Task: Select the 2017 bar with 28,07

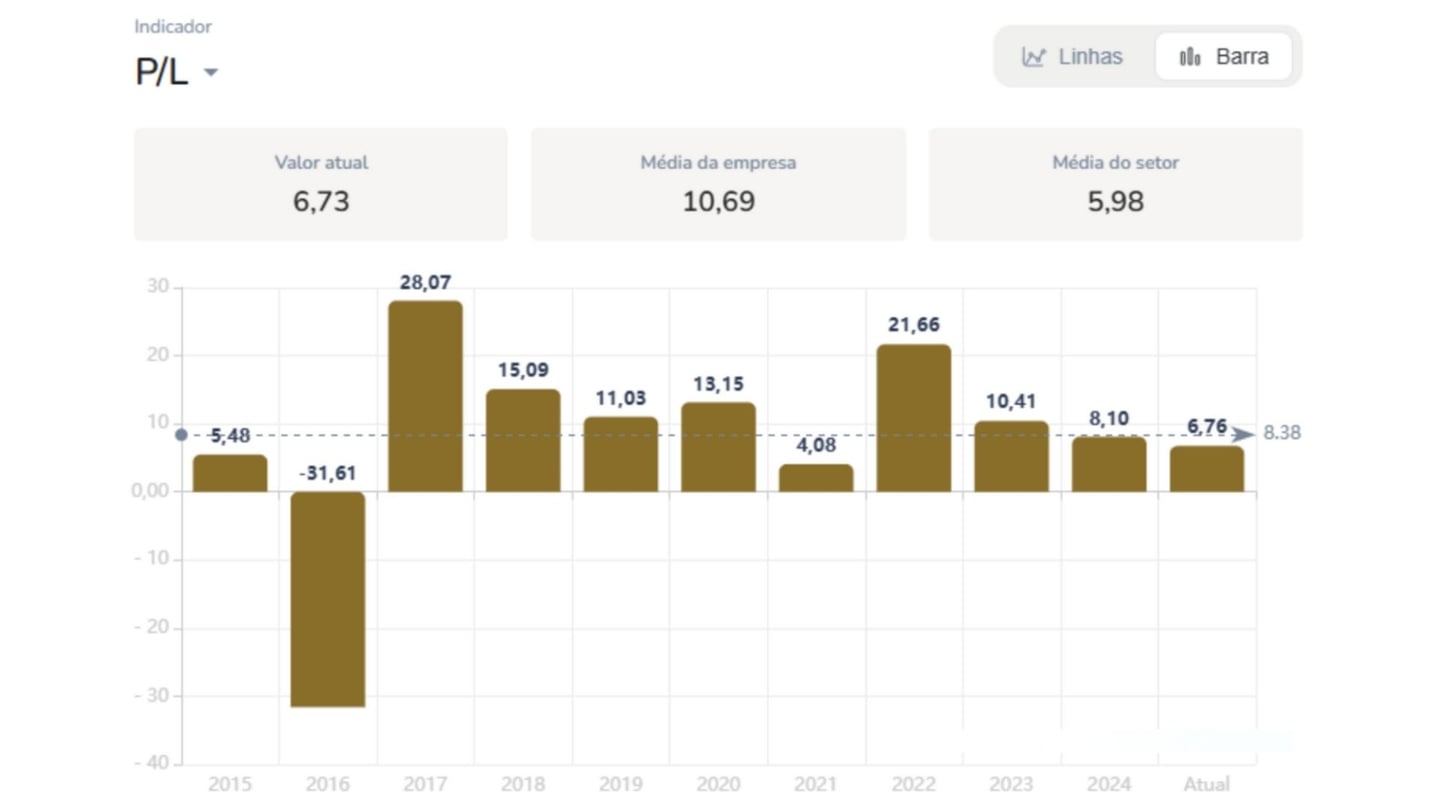Action: tap(425, 396)
